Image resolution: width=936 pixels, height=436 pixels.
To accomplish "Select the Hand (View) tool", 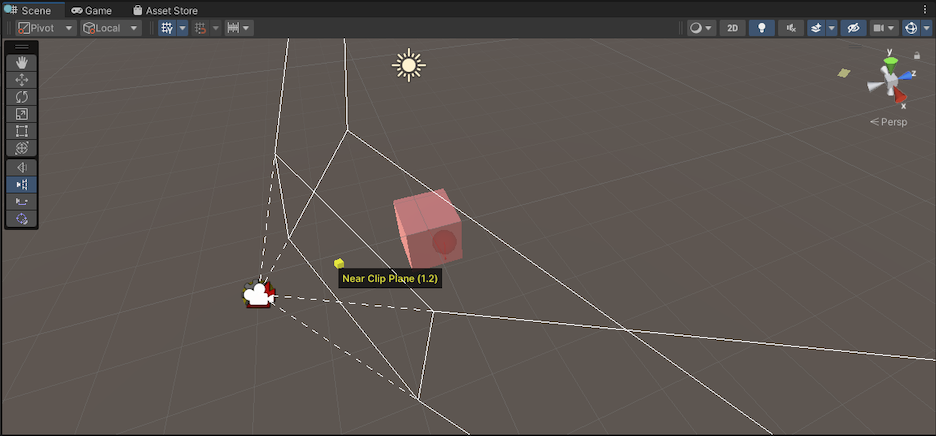I will pyautogui.click(x=22, y=63).
